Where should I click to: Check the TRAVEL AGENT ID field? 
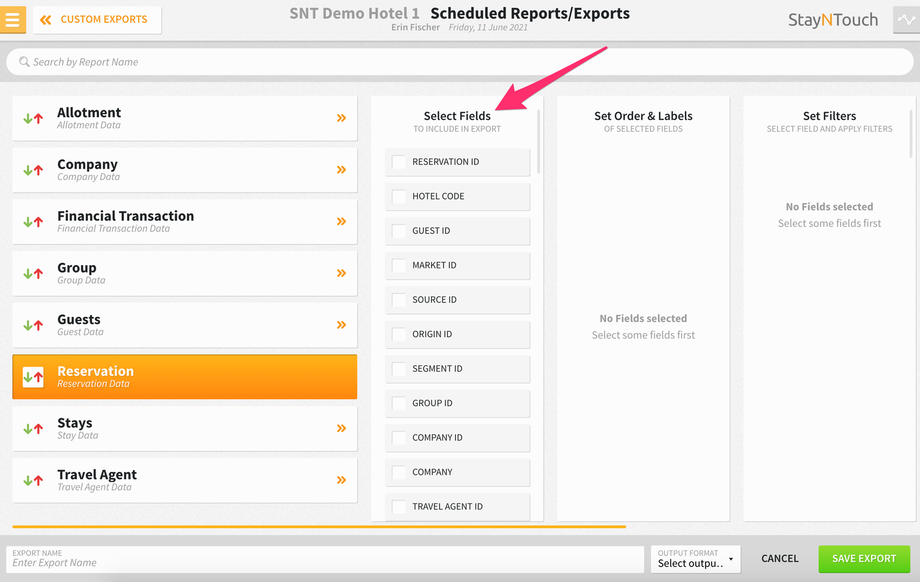pyautogui.click(x=399, y=507)
